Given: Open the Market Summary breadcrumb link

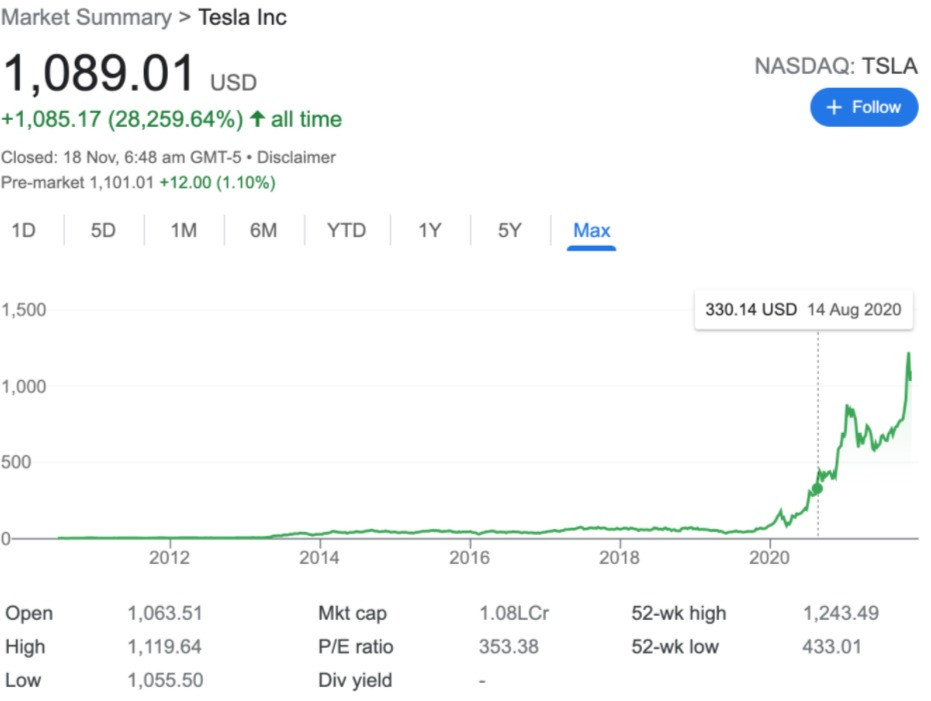Looking at the screenshot, I should 87,17.
